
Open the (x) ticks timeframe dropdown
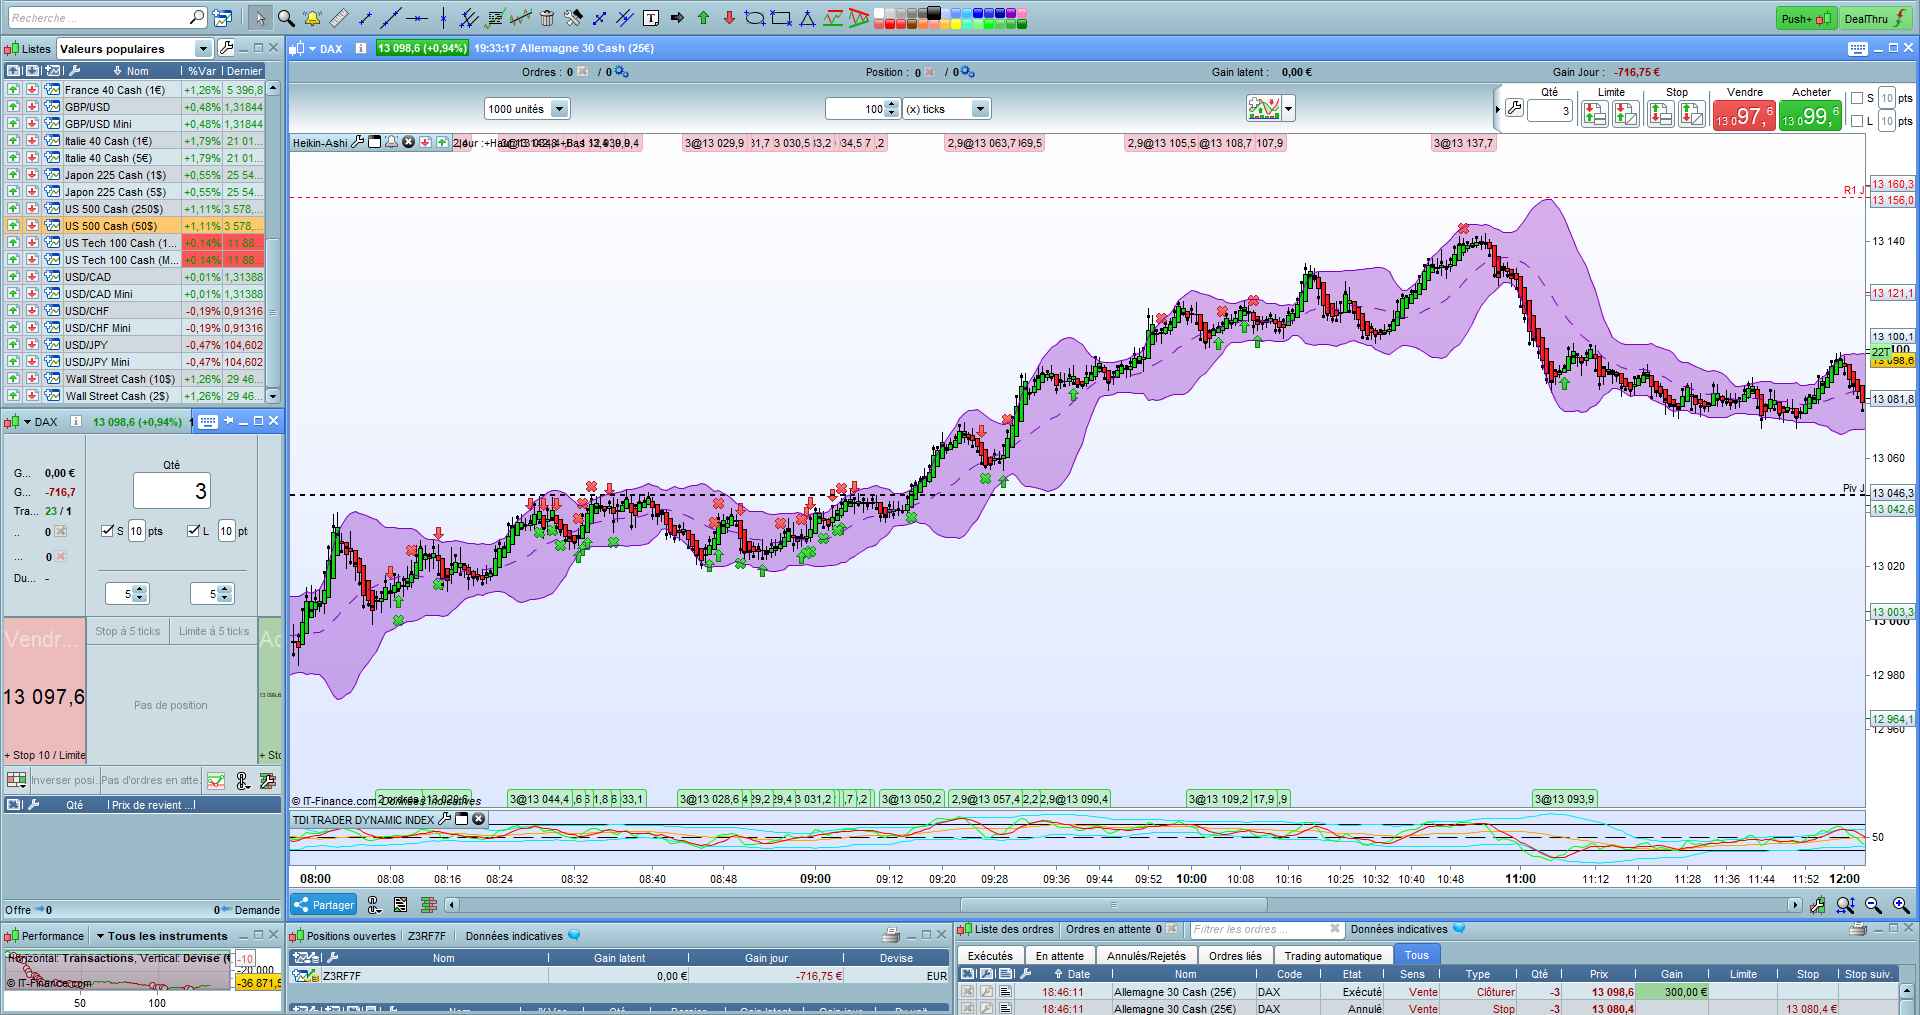(980, 109)
